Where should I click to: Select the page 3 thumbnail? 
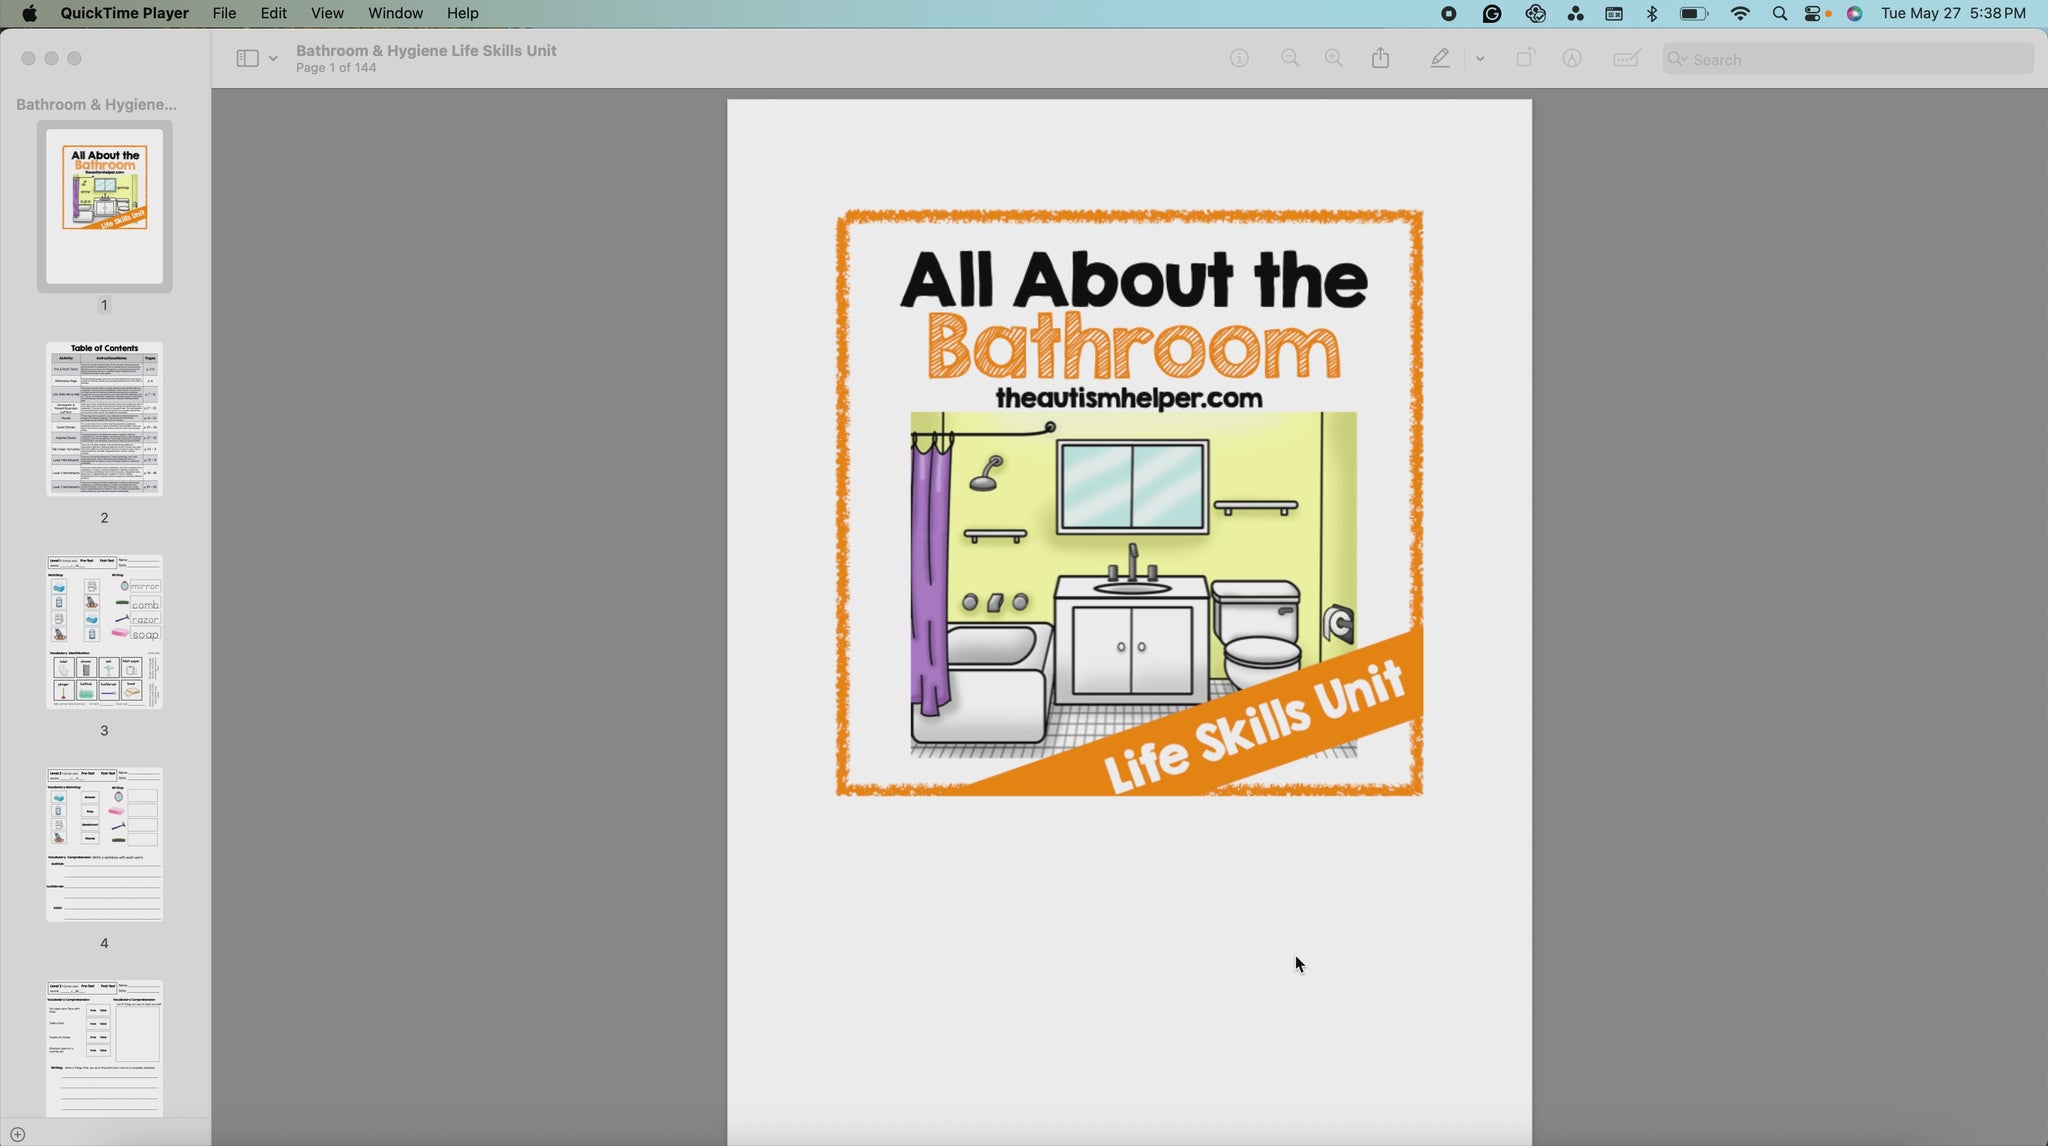[x=104, y=632]
